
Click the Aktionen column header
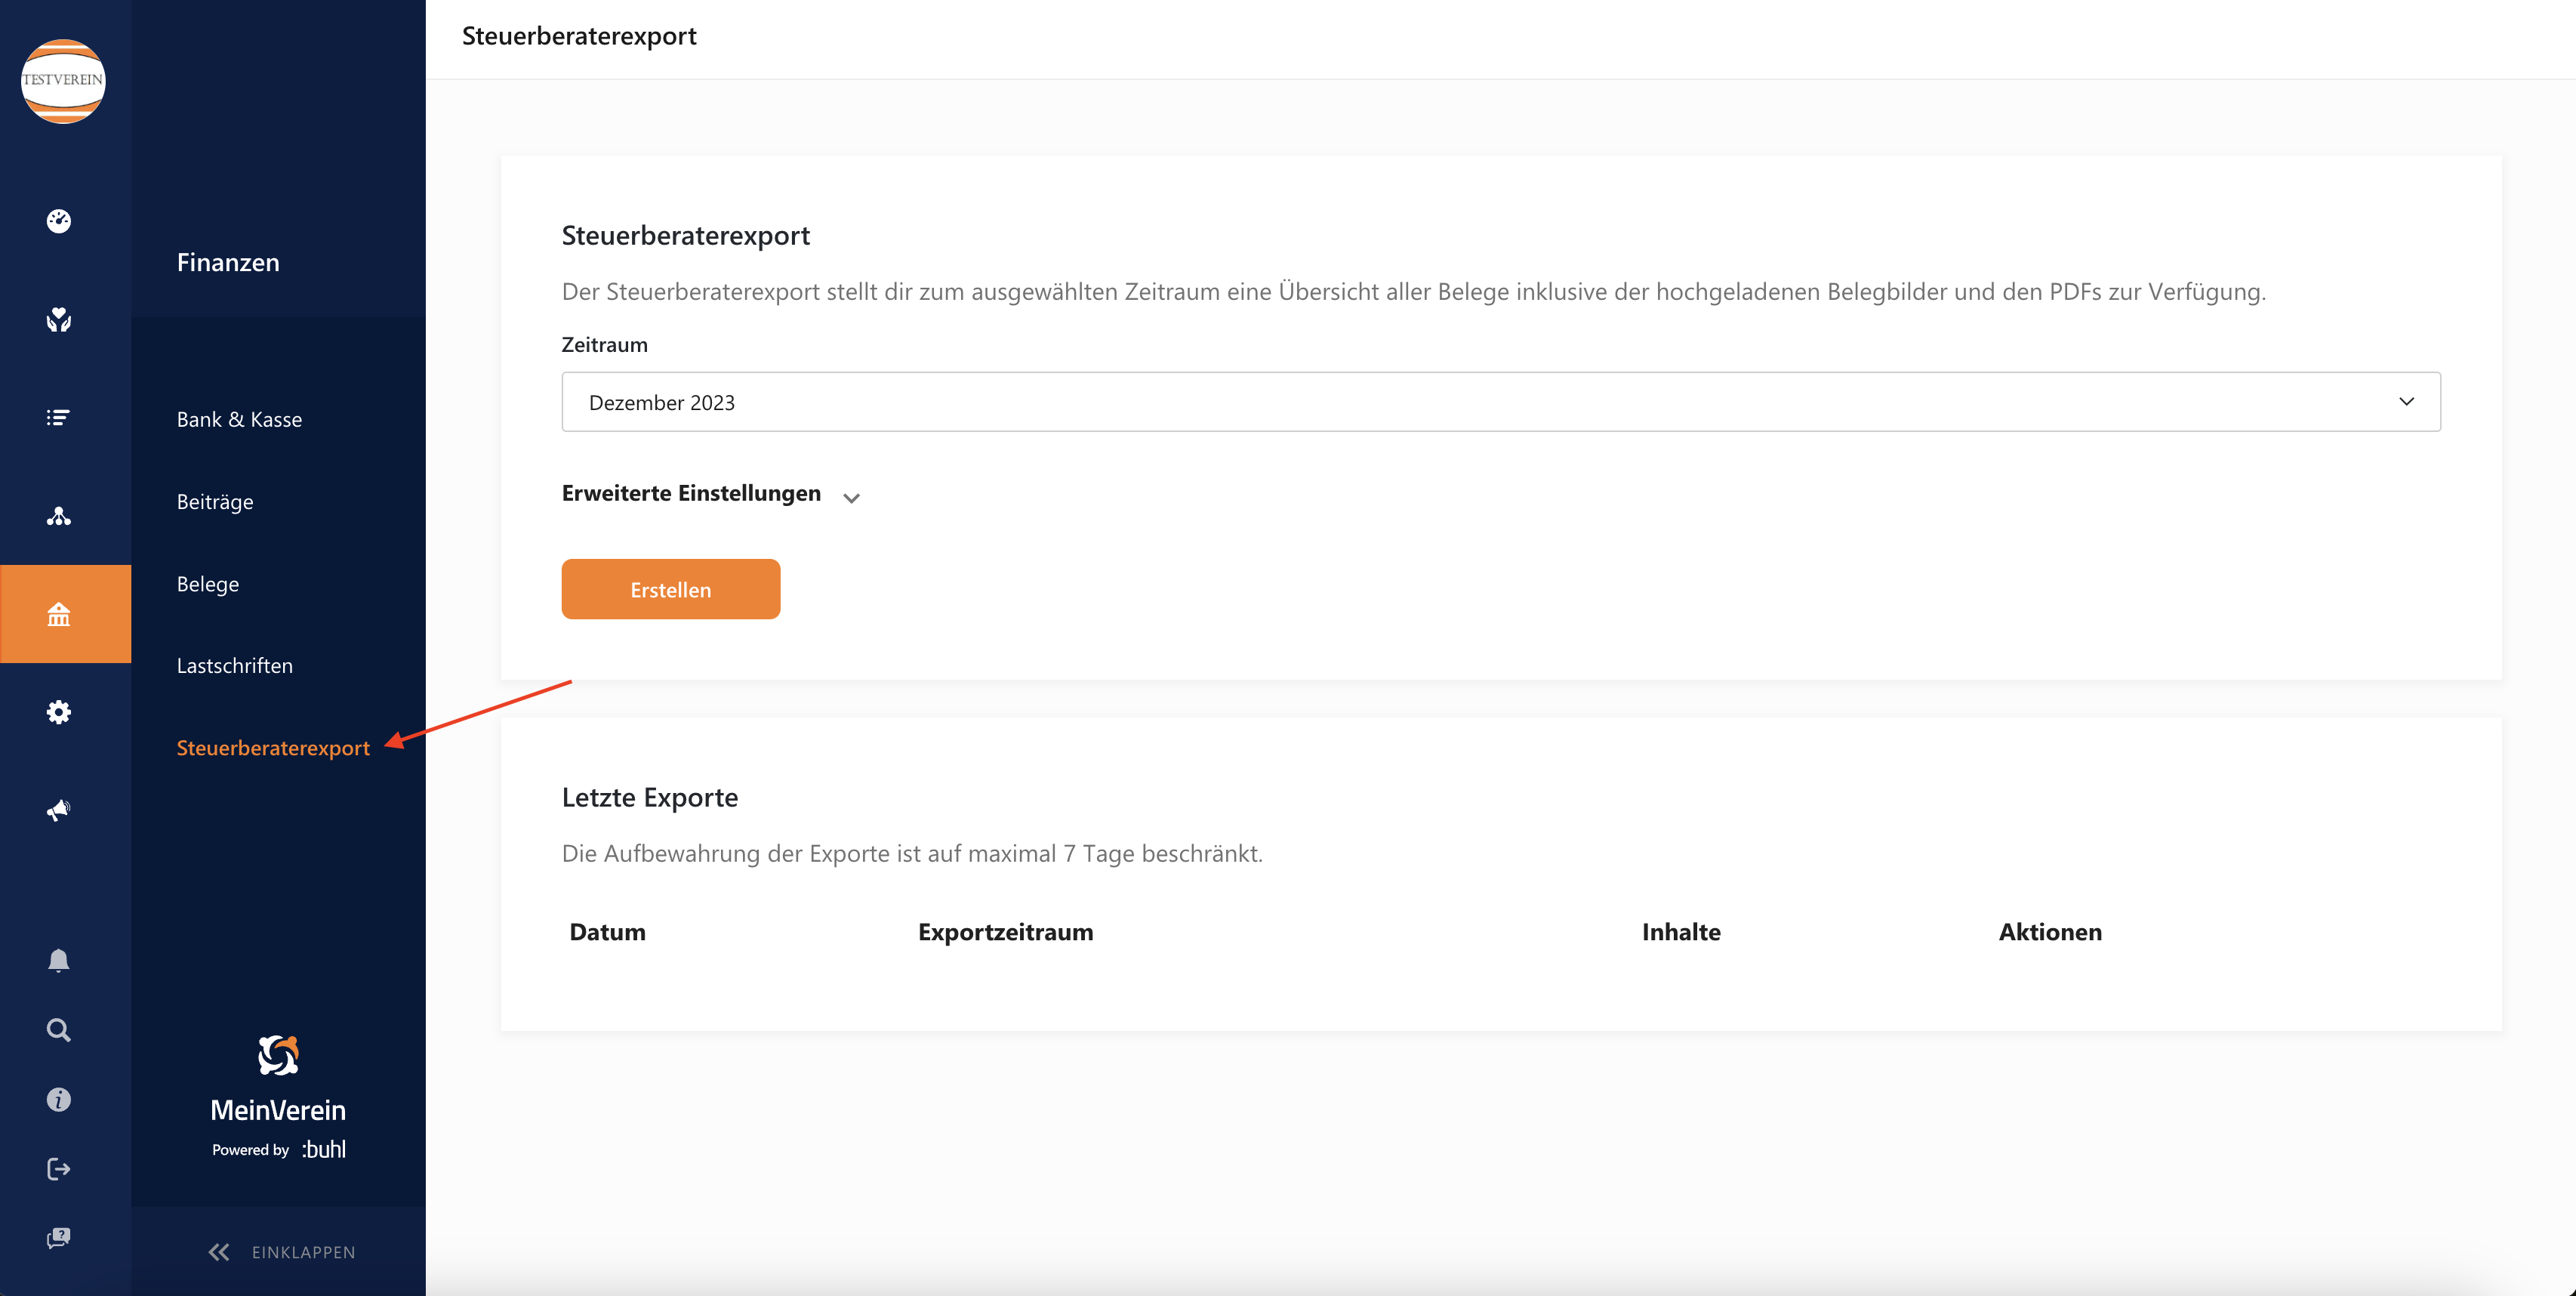coord(2050,932)
